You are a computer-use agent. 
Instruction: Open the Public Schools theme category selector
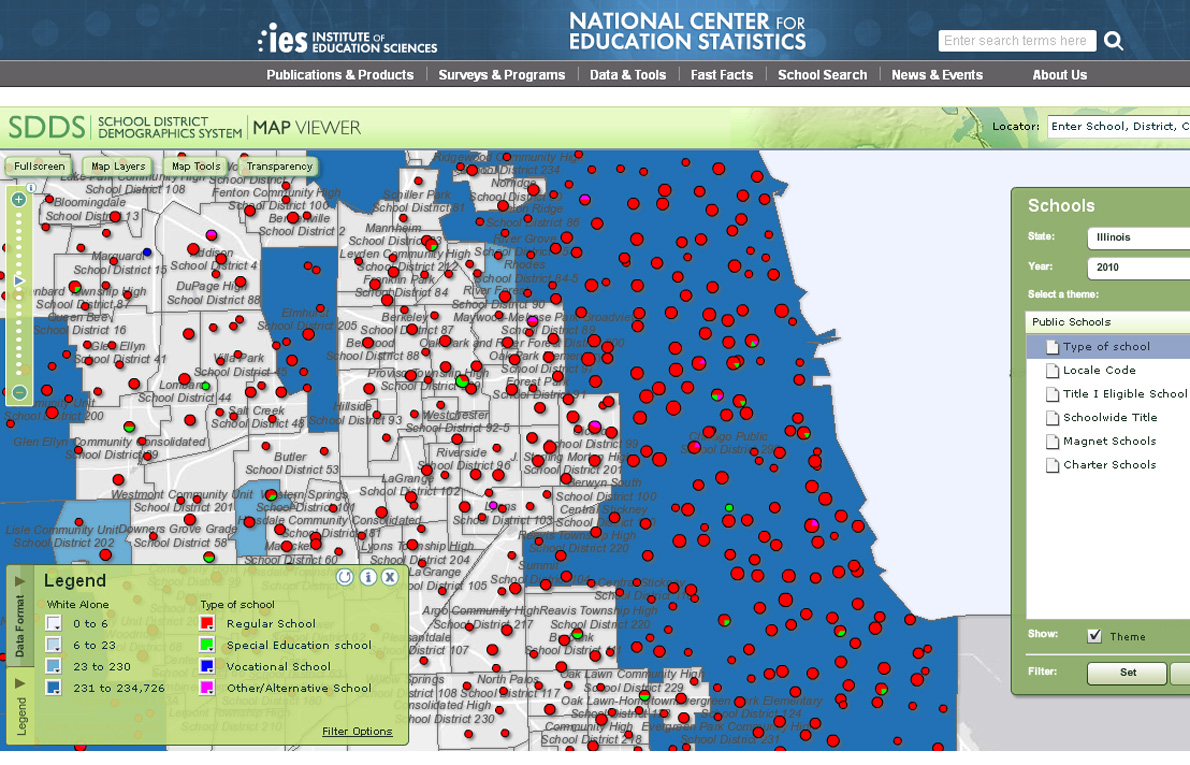pyautogui.click(x=1108, y=322)
